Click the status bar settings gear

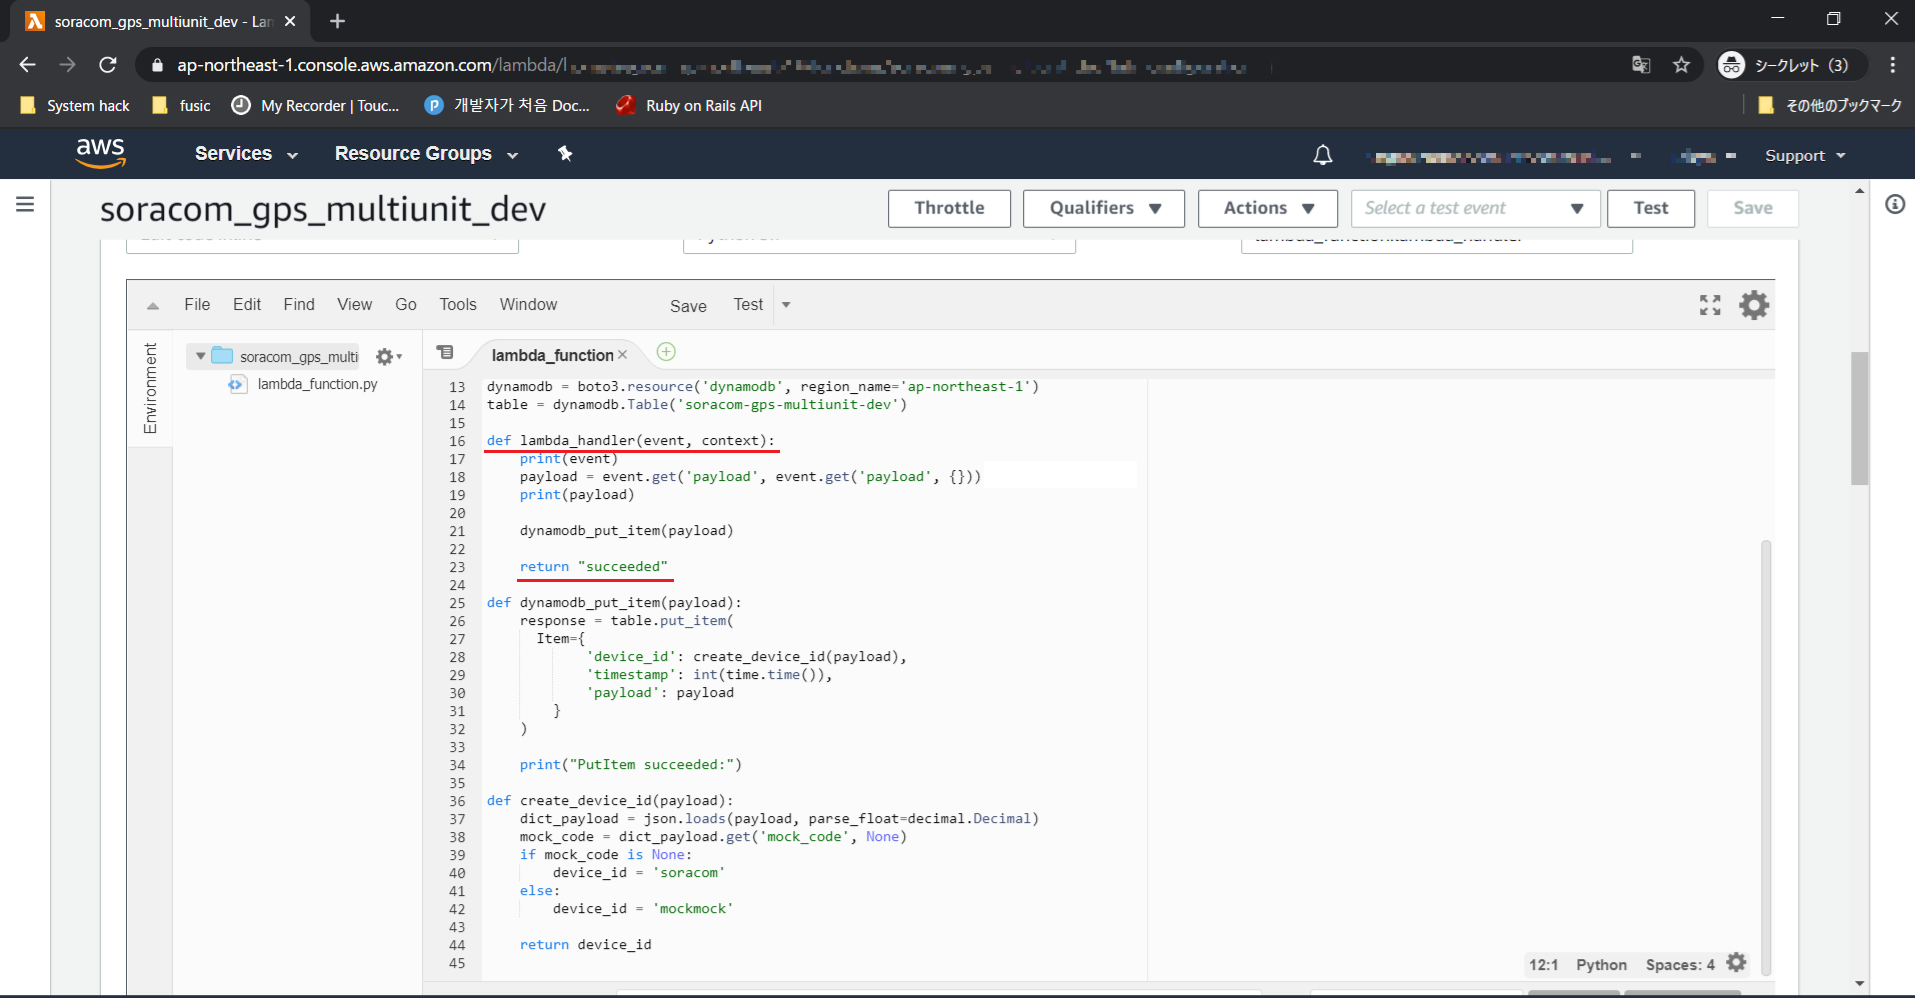[x=1737, y=962]
